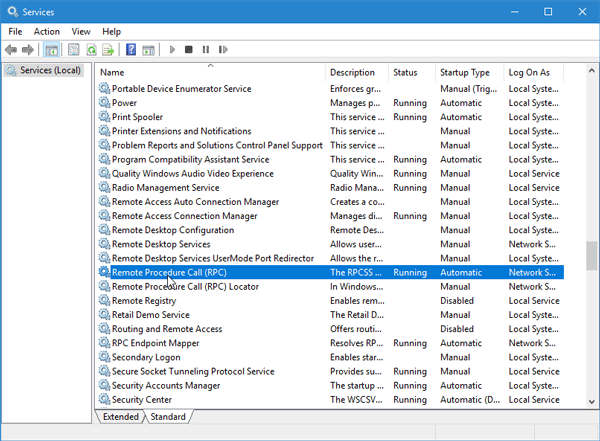Select Portable Device Enumerator Service row

(331, 88)
